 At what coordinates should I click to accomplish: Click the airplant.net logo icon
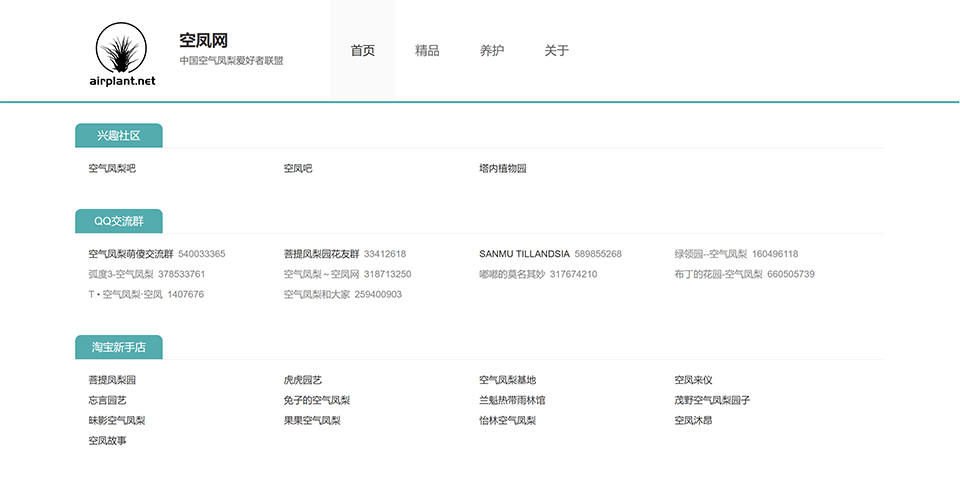click(x=123, y=55)
